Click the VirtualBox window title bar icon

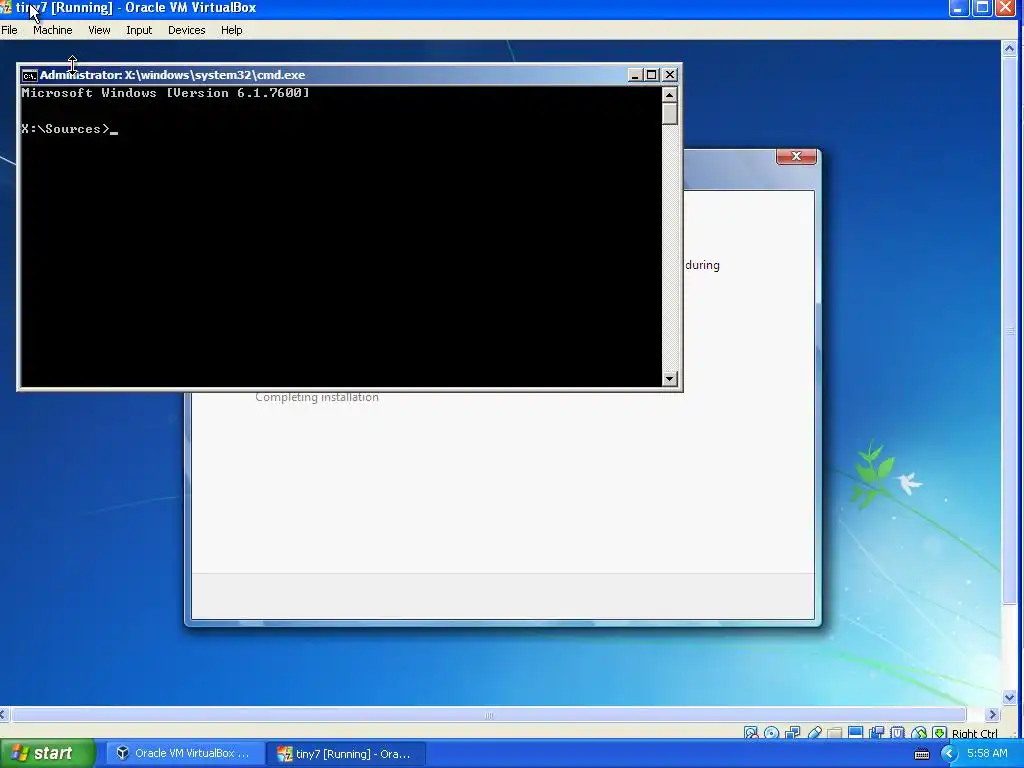pyautogui.click(x=5, y=8)
